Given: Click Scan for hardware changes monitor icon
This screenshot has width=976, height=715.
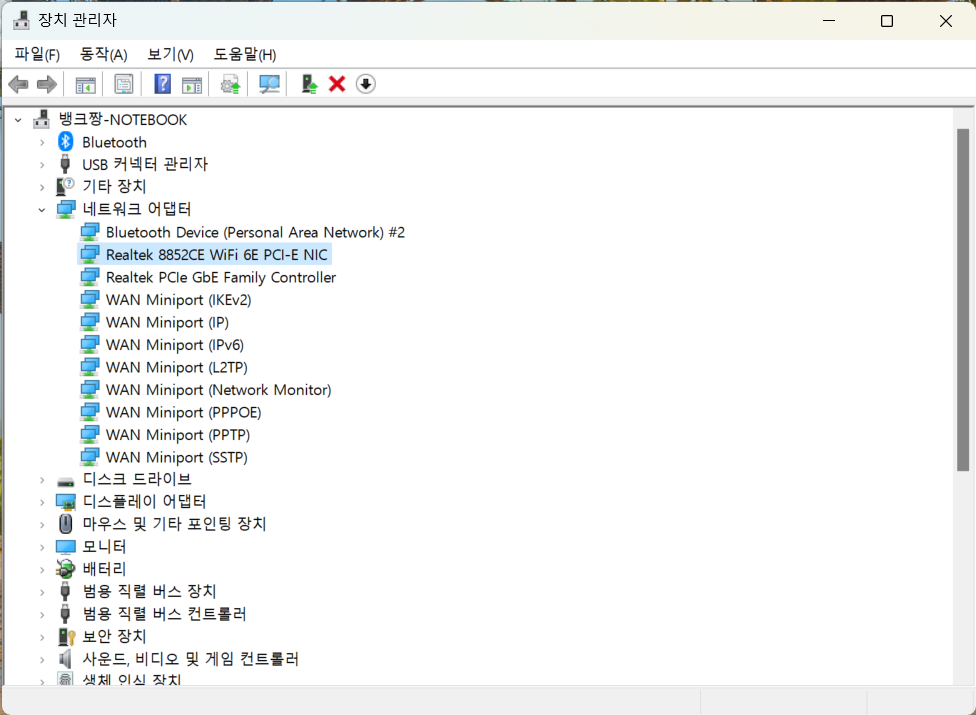Looking at the screenshot, I should pyautogui.click(x=269, y=84).
